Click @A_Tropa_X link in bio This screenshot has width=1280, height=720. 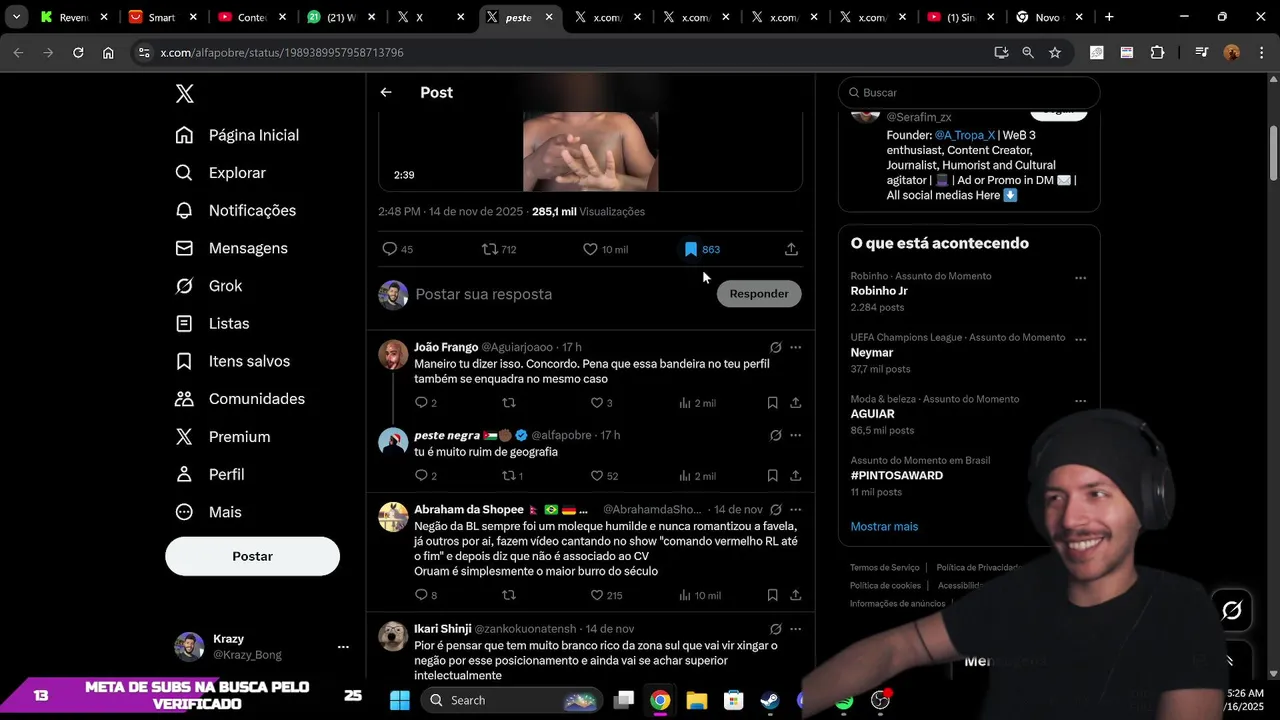click(x=965, y=135)
